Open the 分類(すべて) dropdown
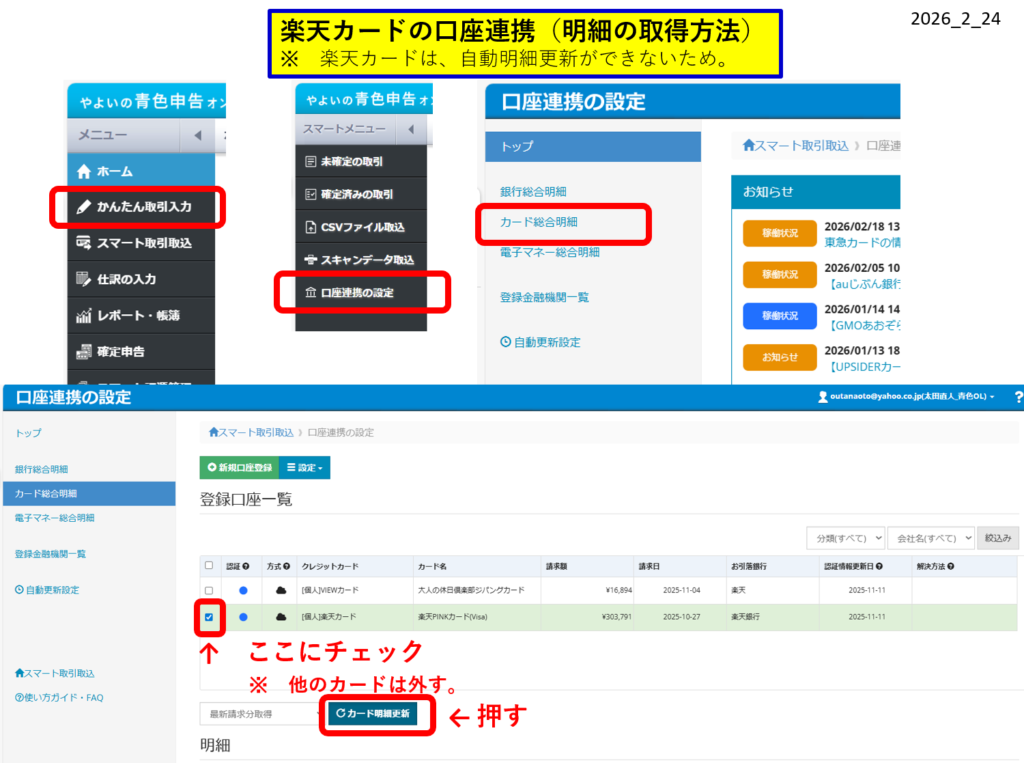The image size is (1024, 763). (x=845, y=538)
